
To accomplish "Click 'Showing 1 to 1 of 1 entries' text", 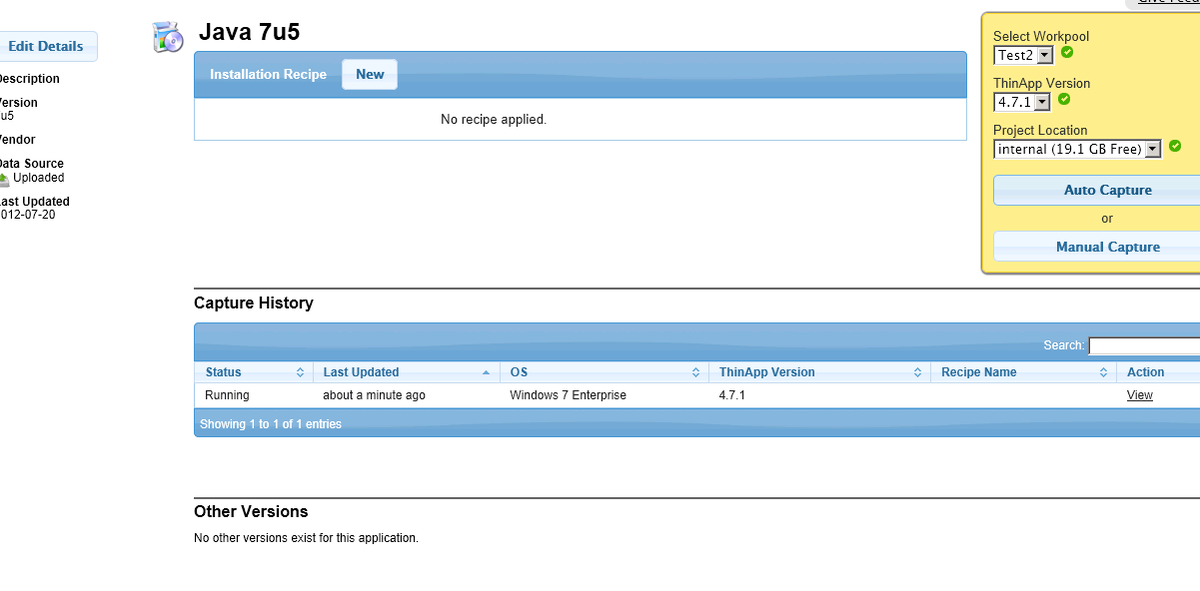I will [271, 424].
